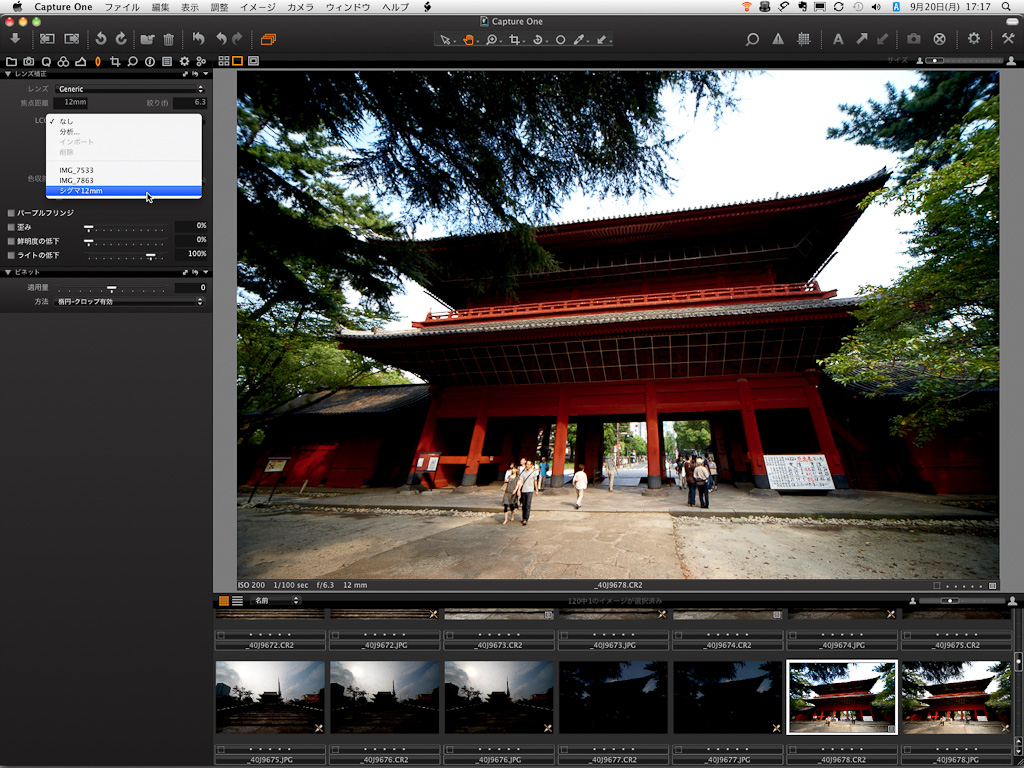The width and height of the screenshot is (1024, 768).
Task: Adjust the ビネット 適用量 slider
Action: coord(112,288)
